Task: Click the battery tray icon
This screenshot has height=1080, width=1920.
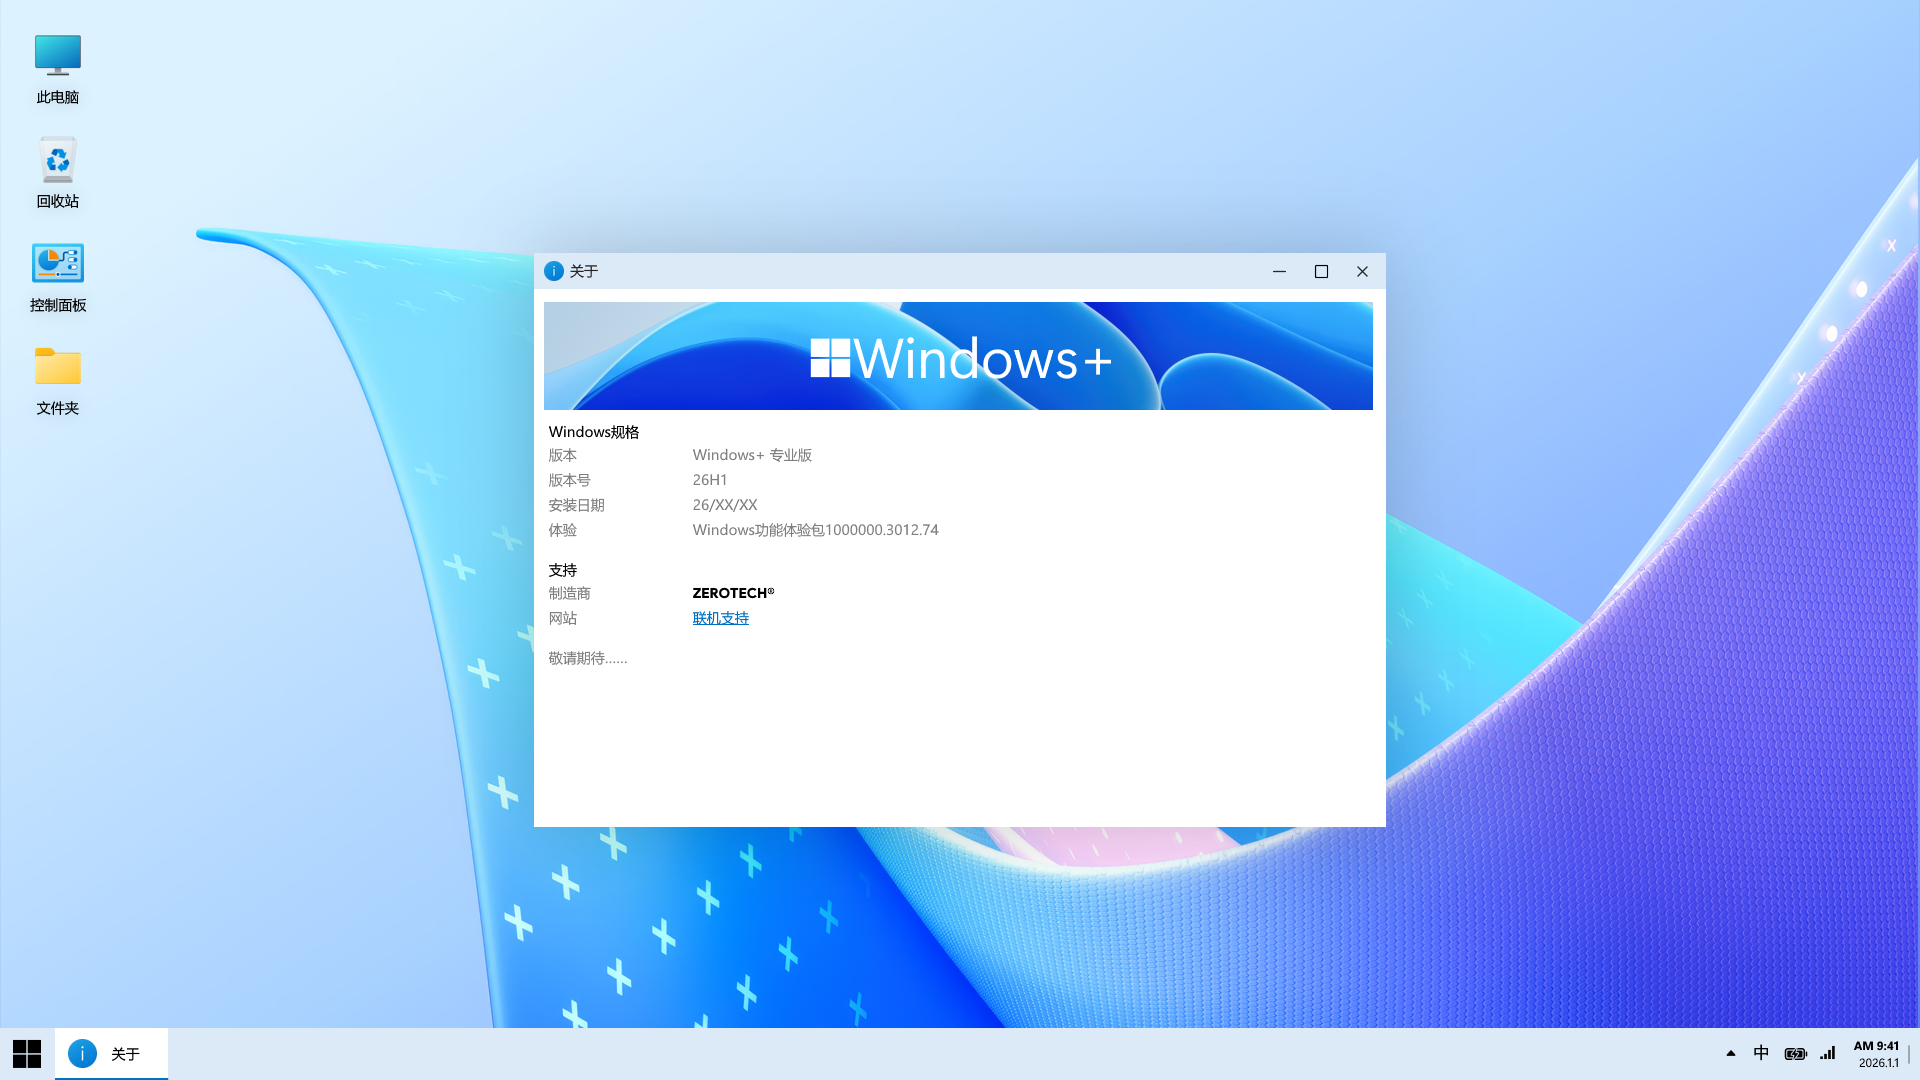Action: [1796, 1053]
